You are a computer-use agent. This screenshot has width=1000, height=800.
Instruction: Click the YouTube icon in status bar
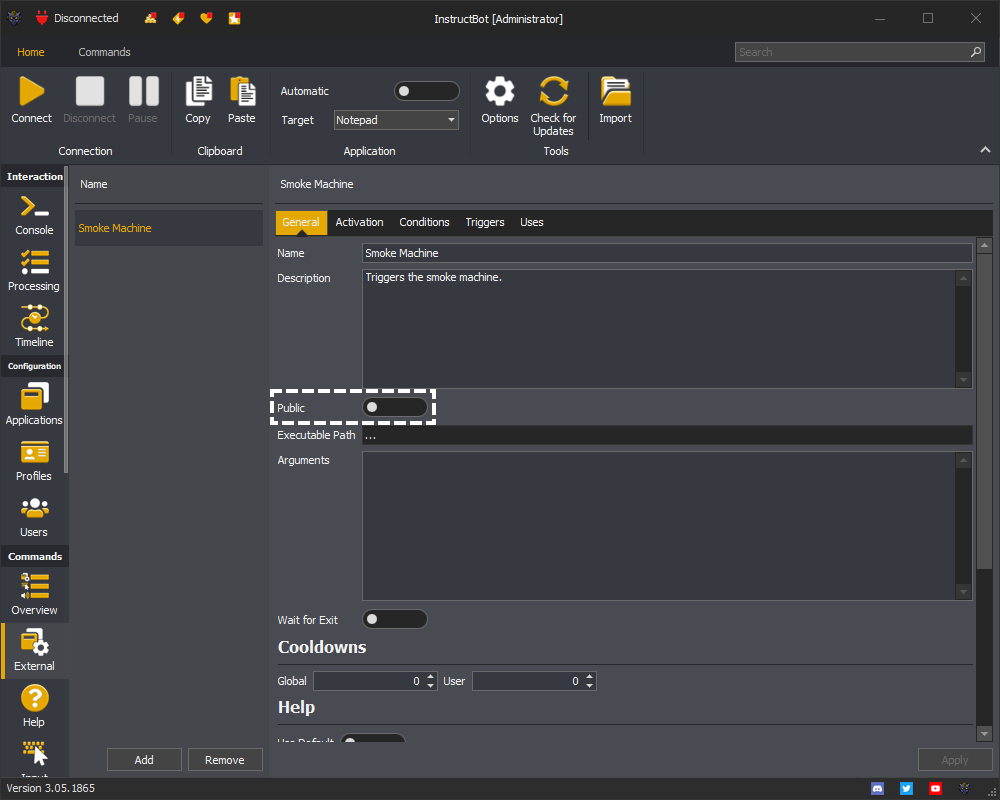[935, 789]
